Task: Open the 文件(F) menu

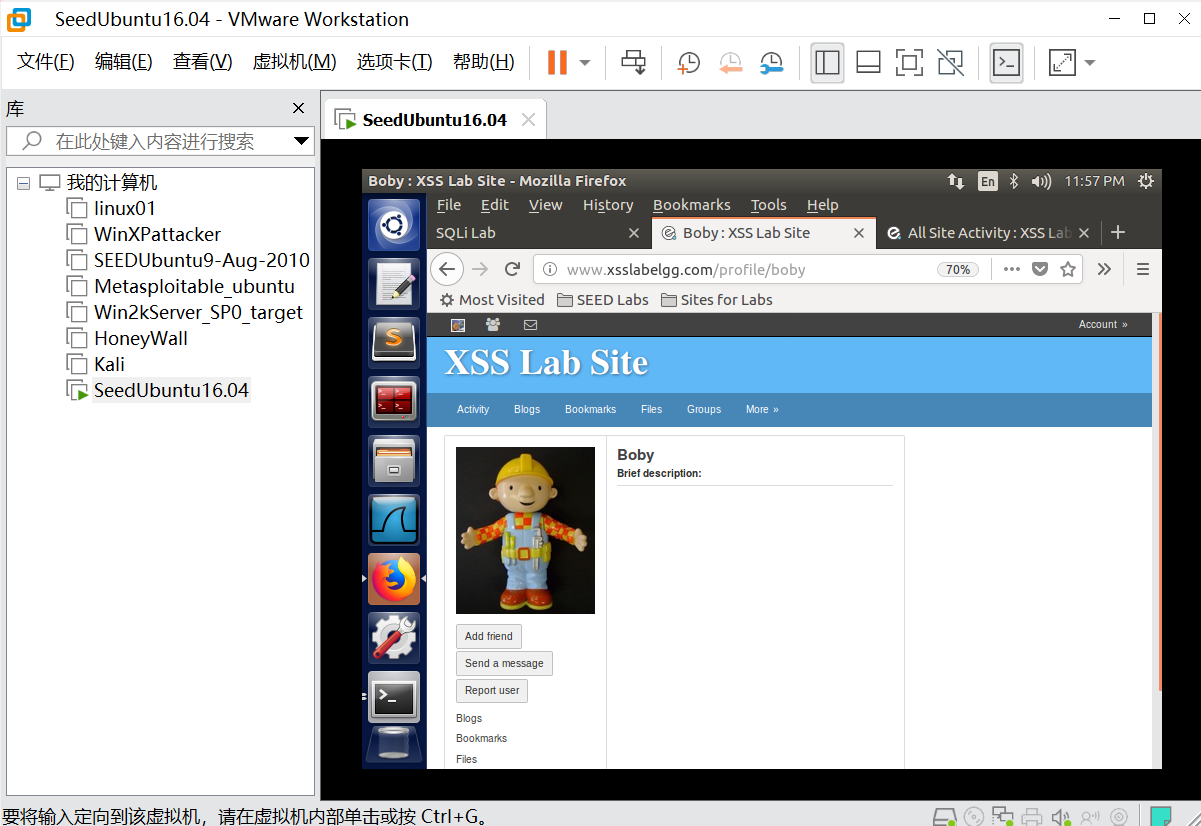Action: click(x=46, y=62)
